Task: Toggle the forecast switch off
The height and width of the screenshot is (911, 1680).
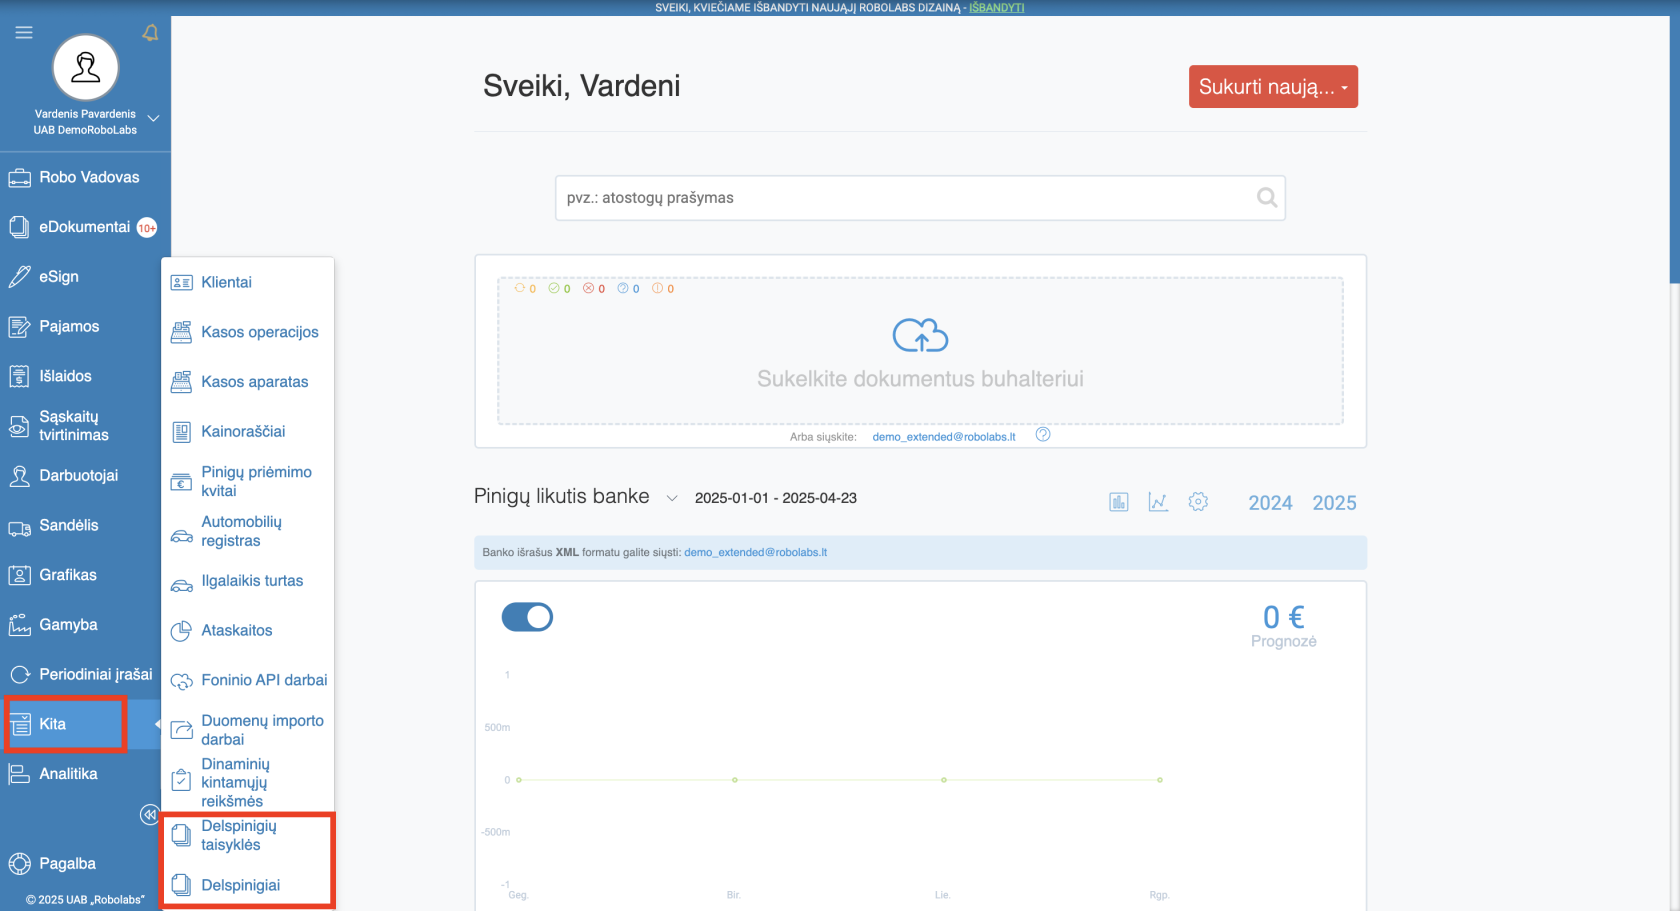Action: click(x=527, y=617)
